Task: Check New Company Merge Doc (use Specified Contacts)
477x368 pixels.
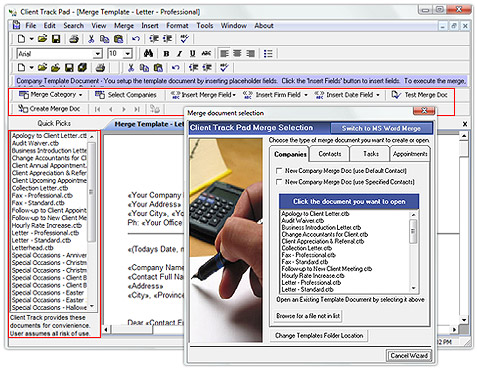Action: pyautogui.click(x=279, y=182)
